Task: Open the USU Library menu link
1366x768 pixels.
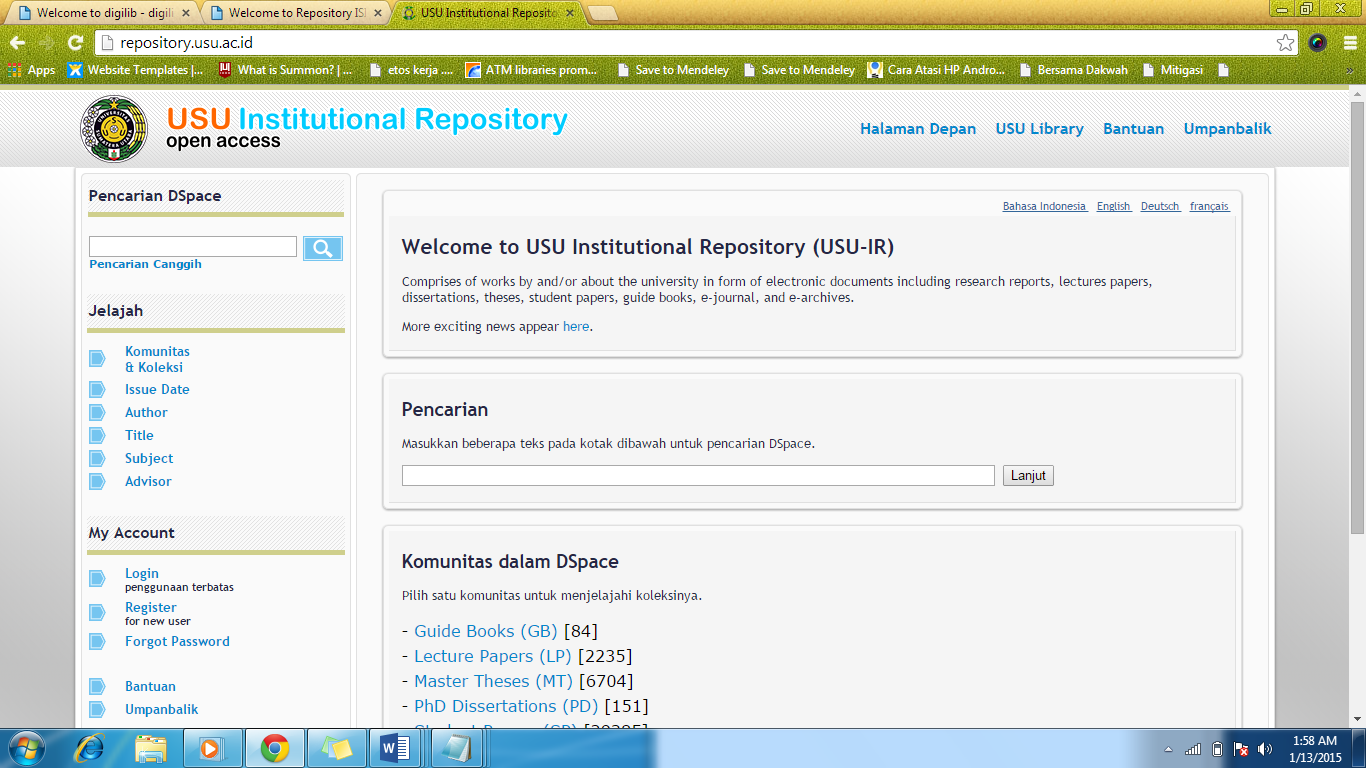Action: click(x=1039, y=129)
